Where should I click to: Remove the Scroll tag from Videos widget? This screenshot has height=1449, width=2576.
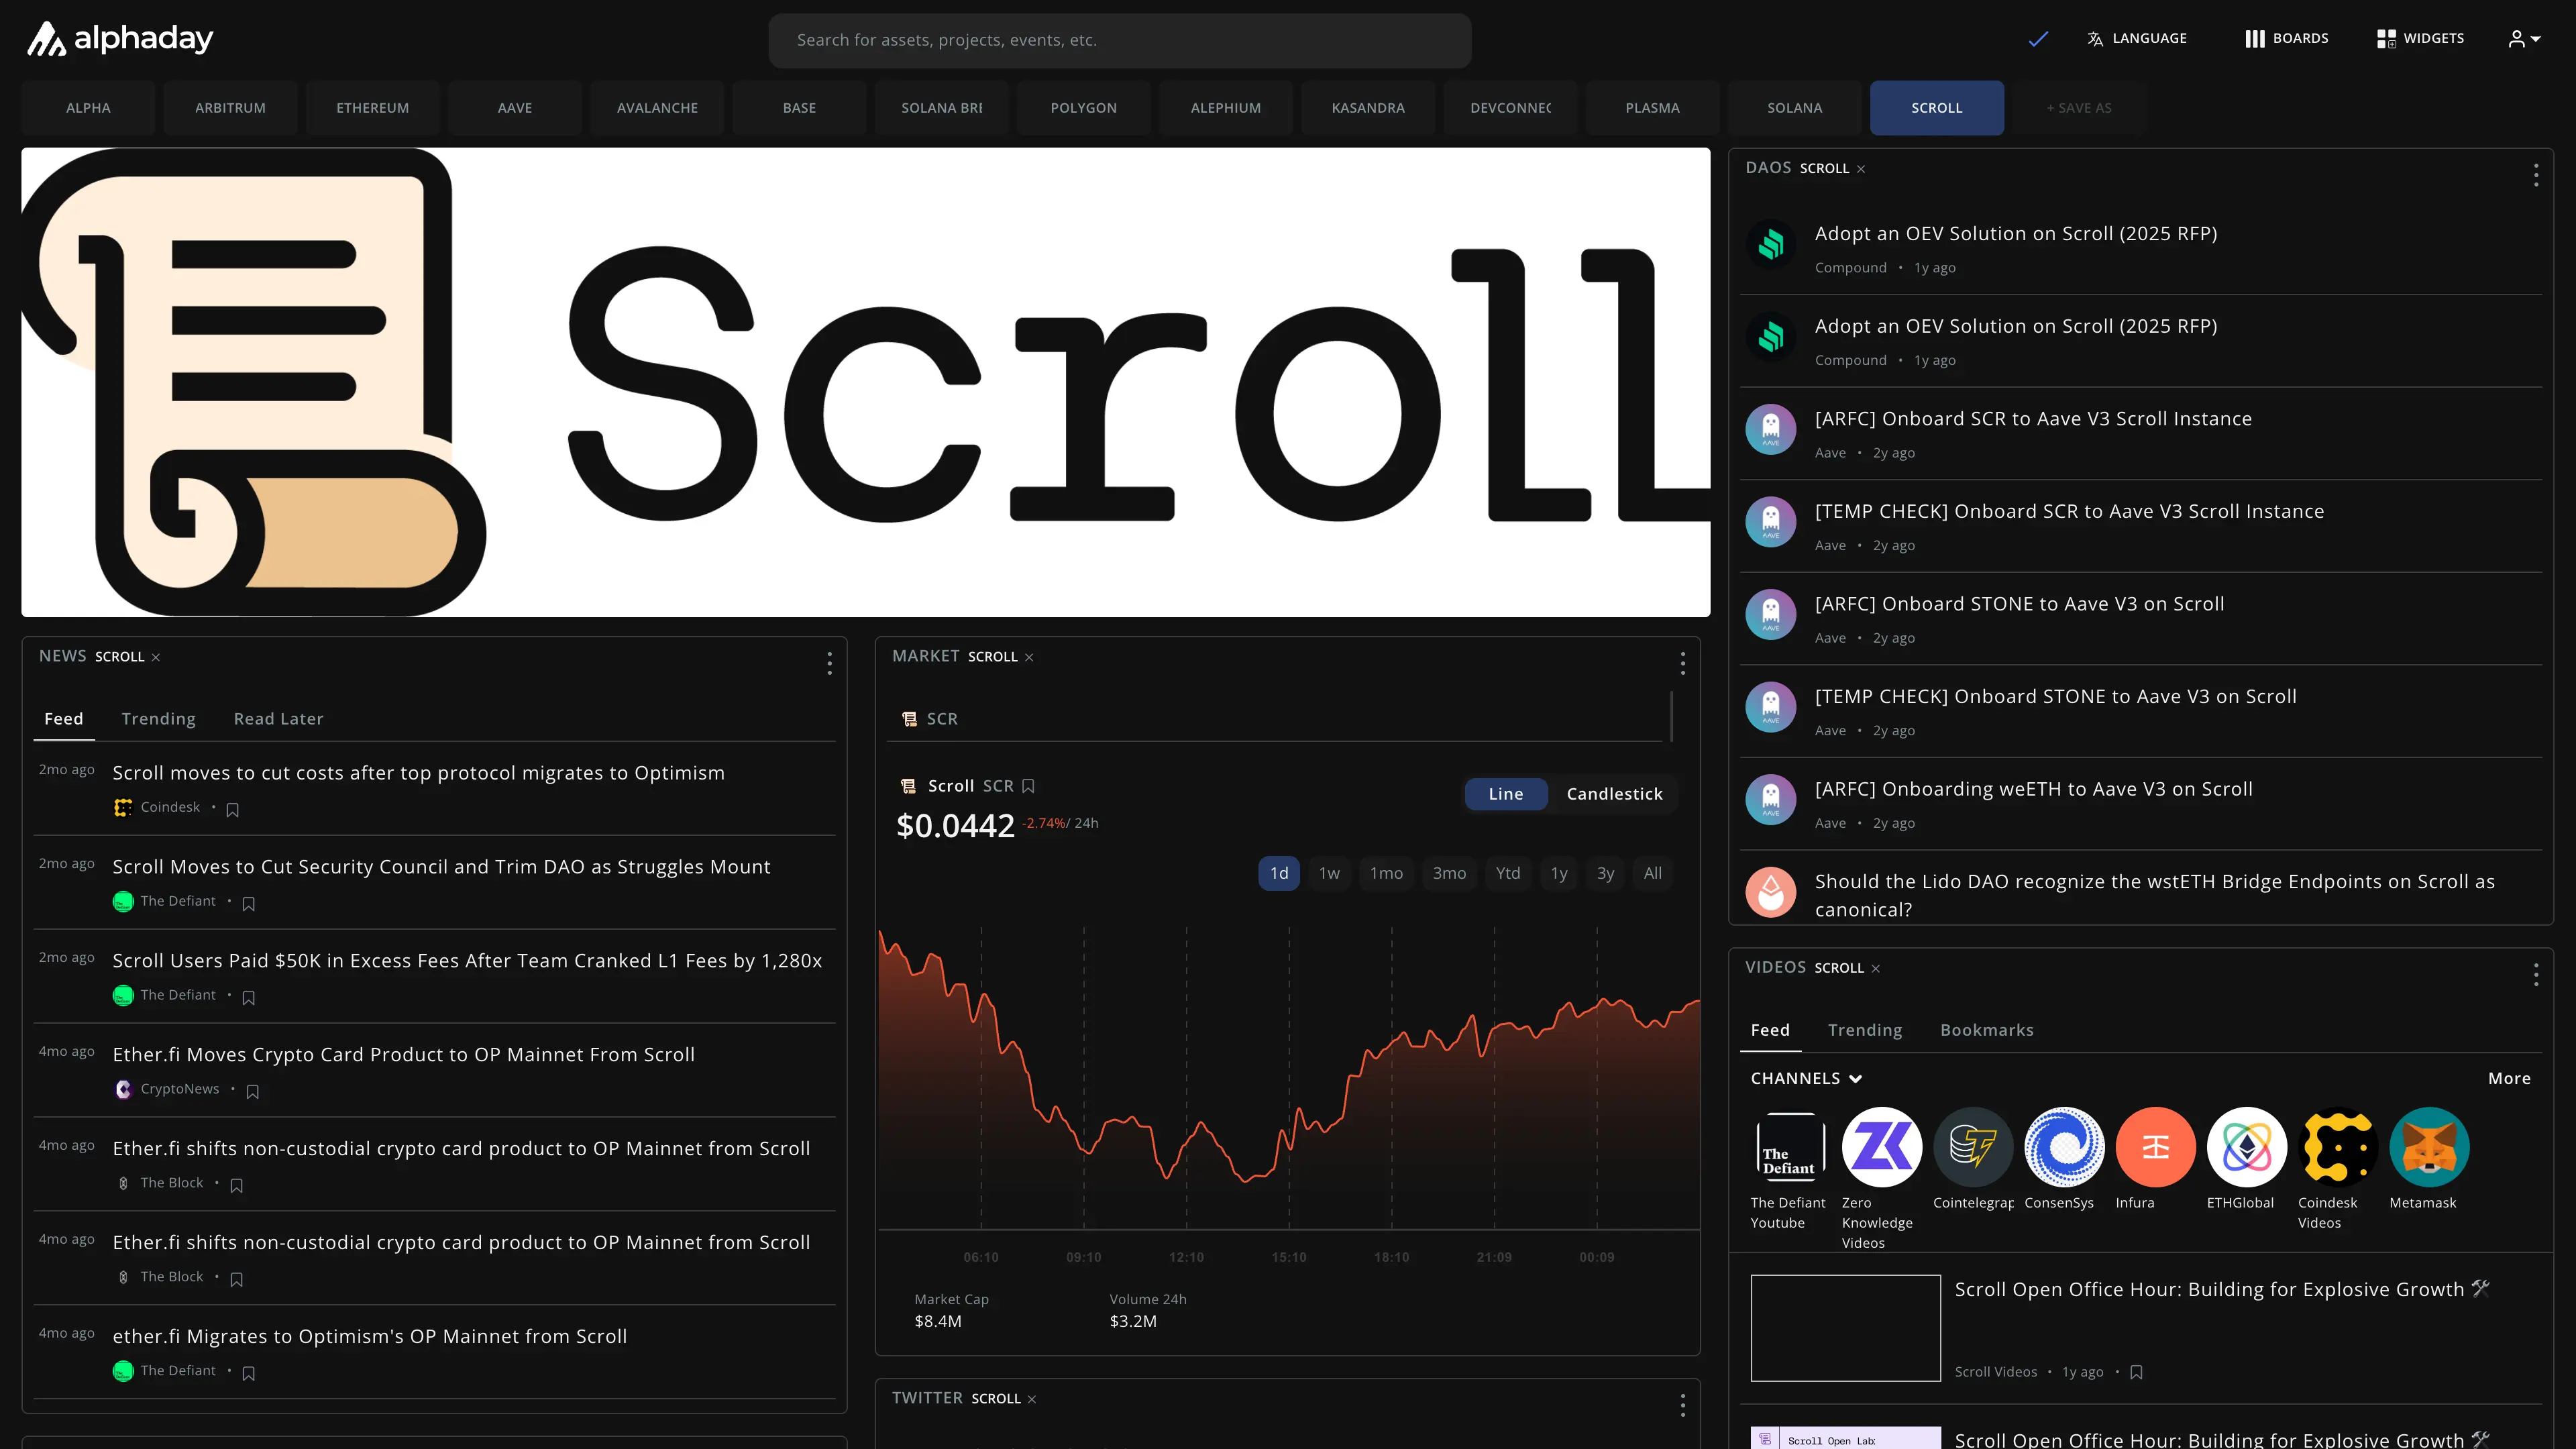[x=1876, y=968]
